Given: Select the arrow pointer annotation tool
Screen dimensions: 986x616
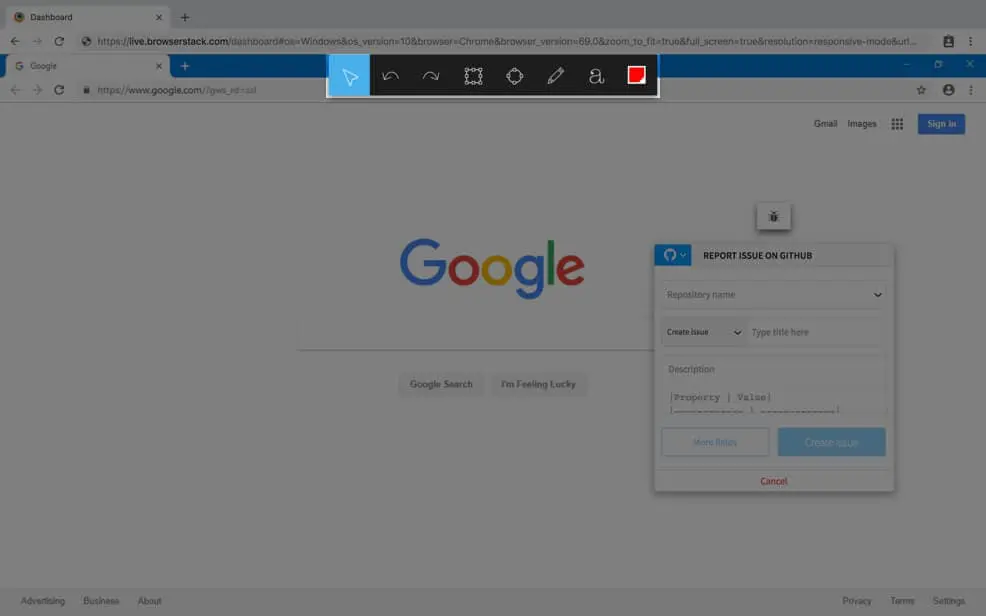Looking at the screenshot, I should [349, 76].
